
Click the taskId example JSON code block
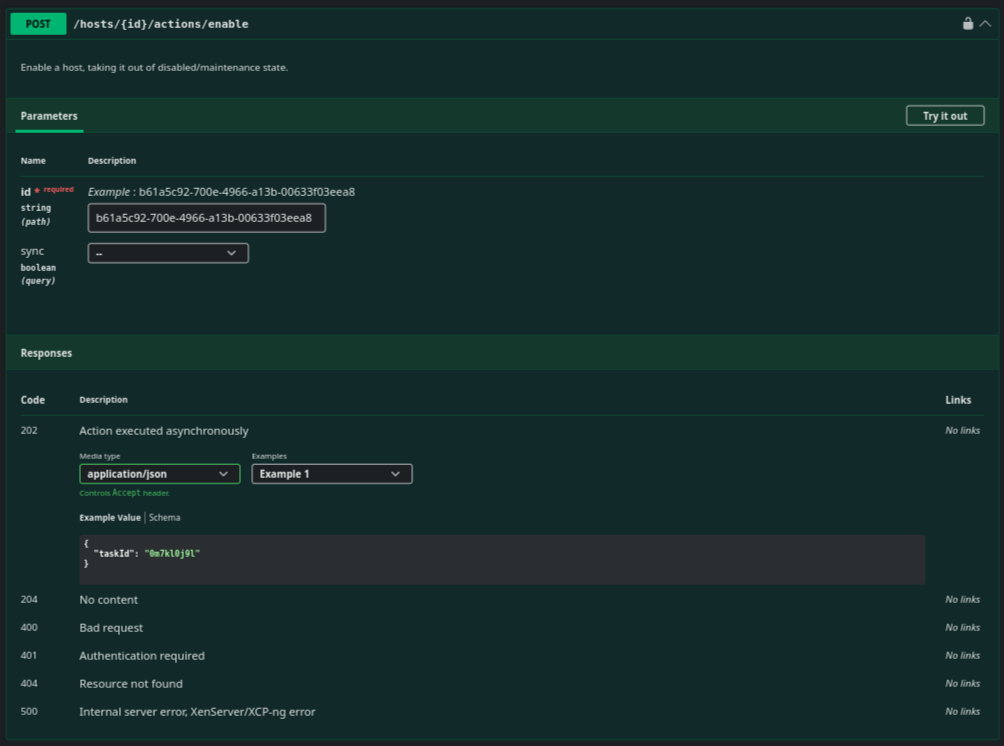pos(500,559)
